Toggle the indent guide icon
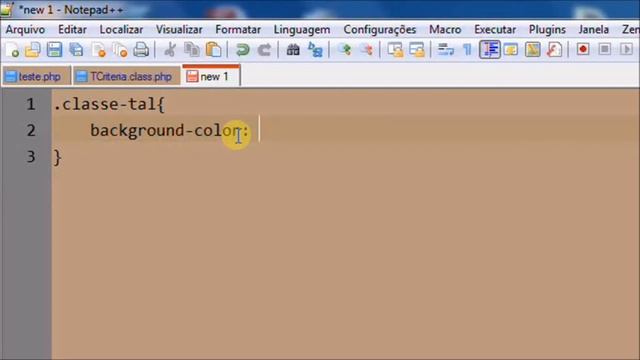640x360 pixels. point(489,50)
